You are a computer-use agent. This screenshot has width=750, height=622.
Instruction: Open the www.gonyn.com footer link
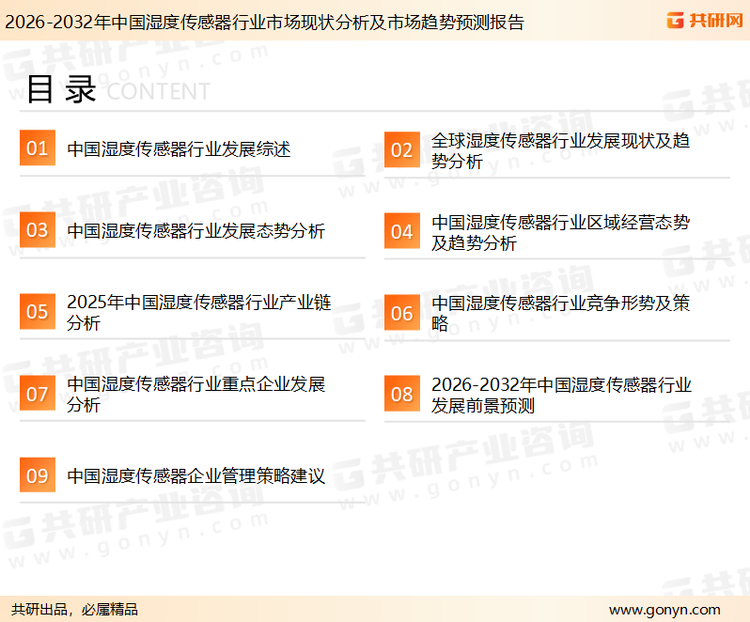(664, 610)
